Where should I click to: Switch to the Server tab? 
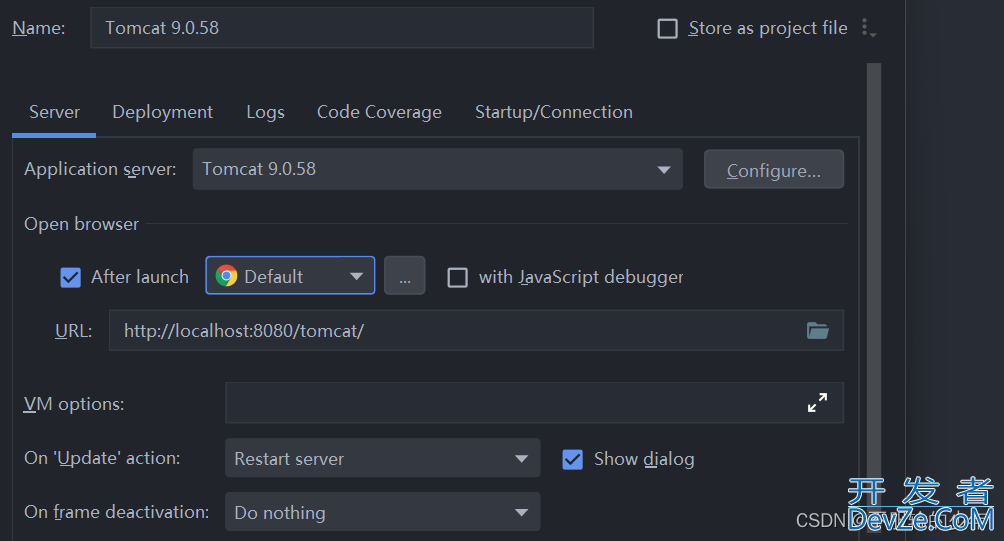[x=54, y=112]
